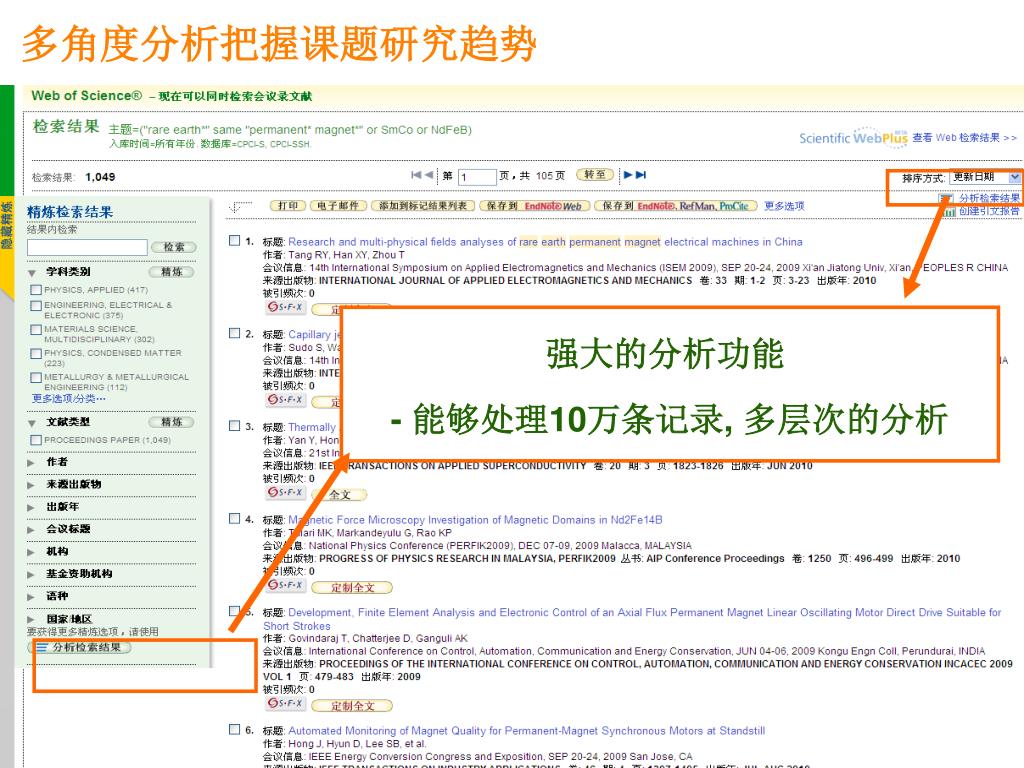Expand 出版年 refine section
Image resolution: width=1024 pixels, height=768 pixels.
pyautogui.click(x=31, y=507)
